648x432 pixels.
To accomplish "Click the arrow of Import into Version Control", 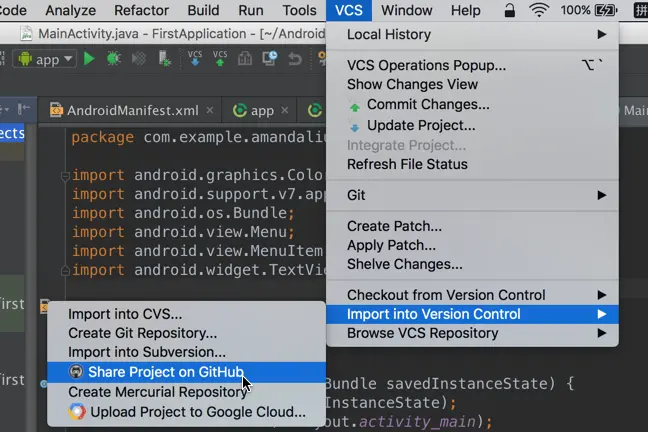I will (x=602, y=314).
